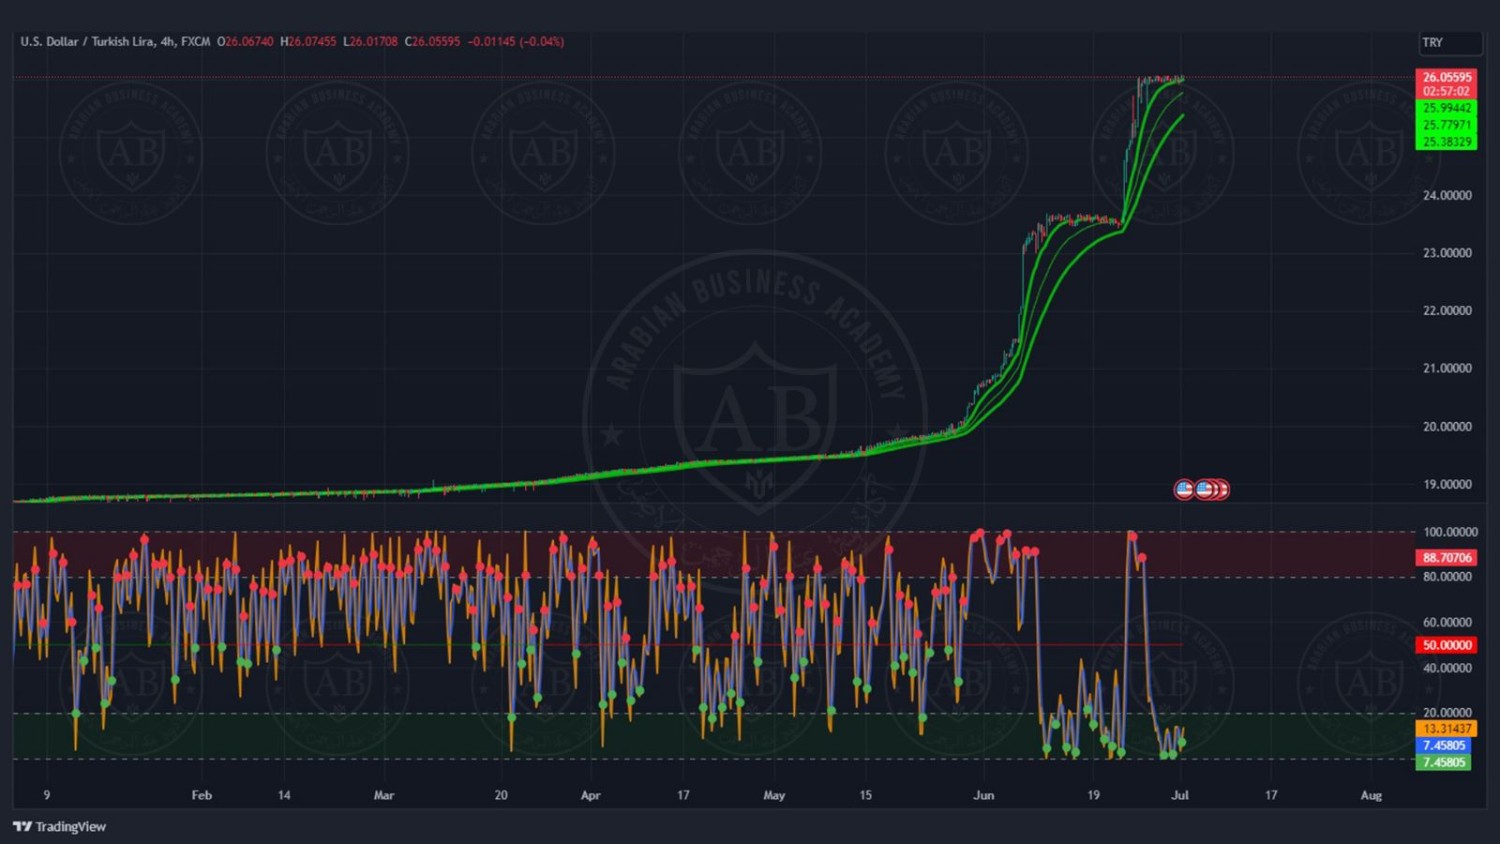
Task: Click the Jun date on the time axis
Action: point(984,795)
